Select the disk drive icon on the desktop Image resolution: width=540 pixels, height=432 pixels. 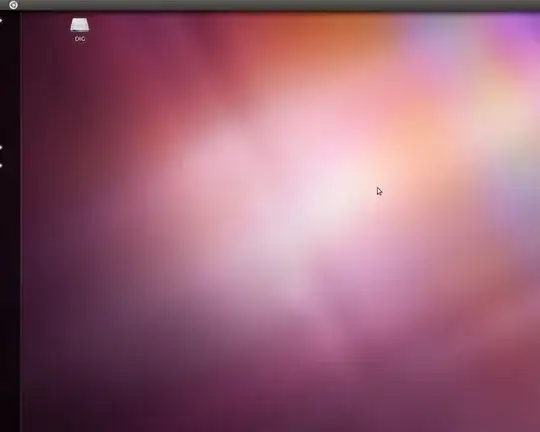pyautogui.click(x=80, y=25)
